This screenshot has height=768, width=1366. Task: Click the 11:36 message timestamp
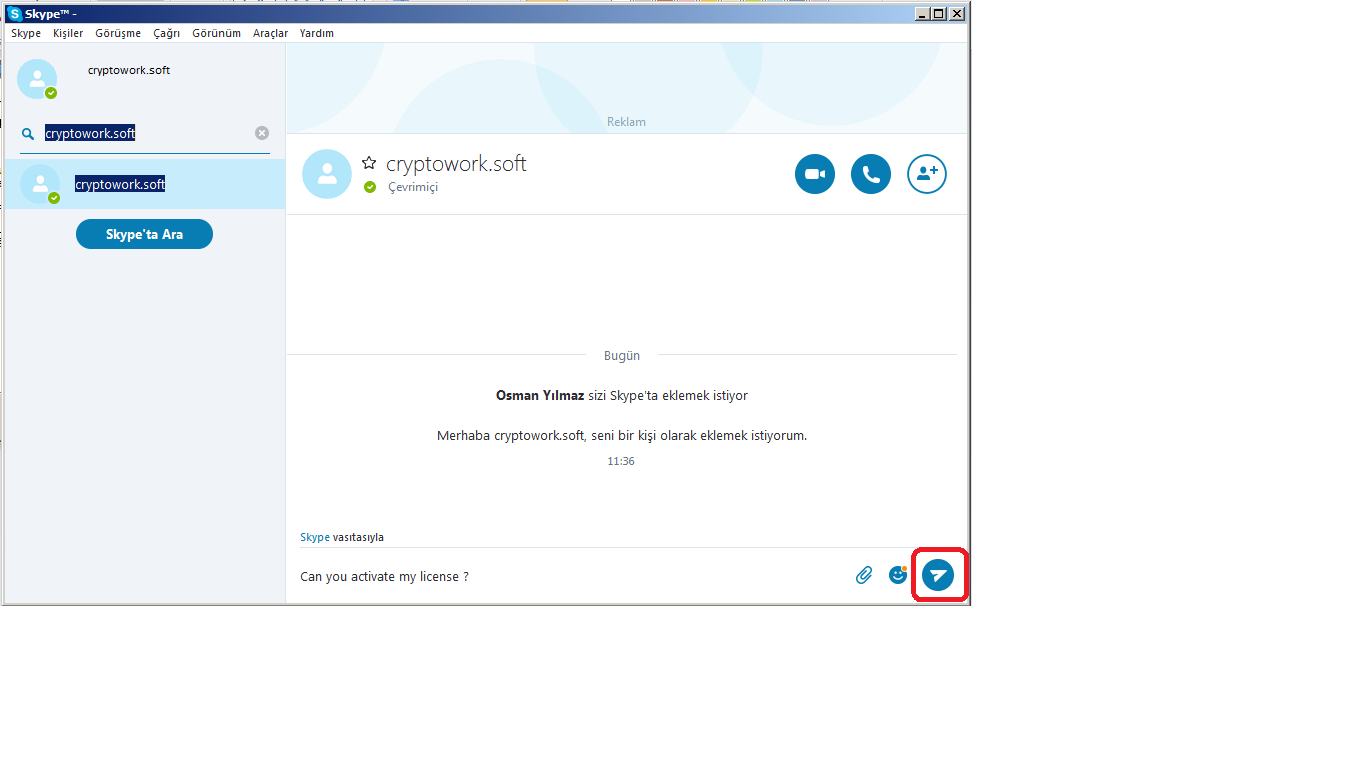(621, 461)
